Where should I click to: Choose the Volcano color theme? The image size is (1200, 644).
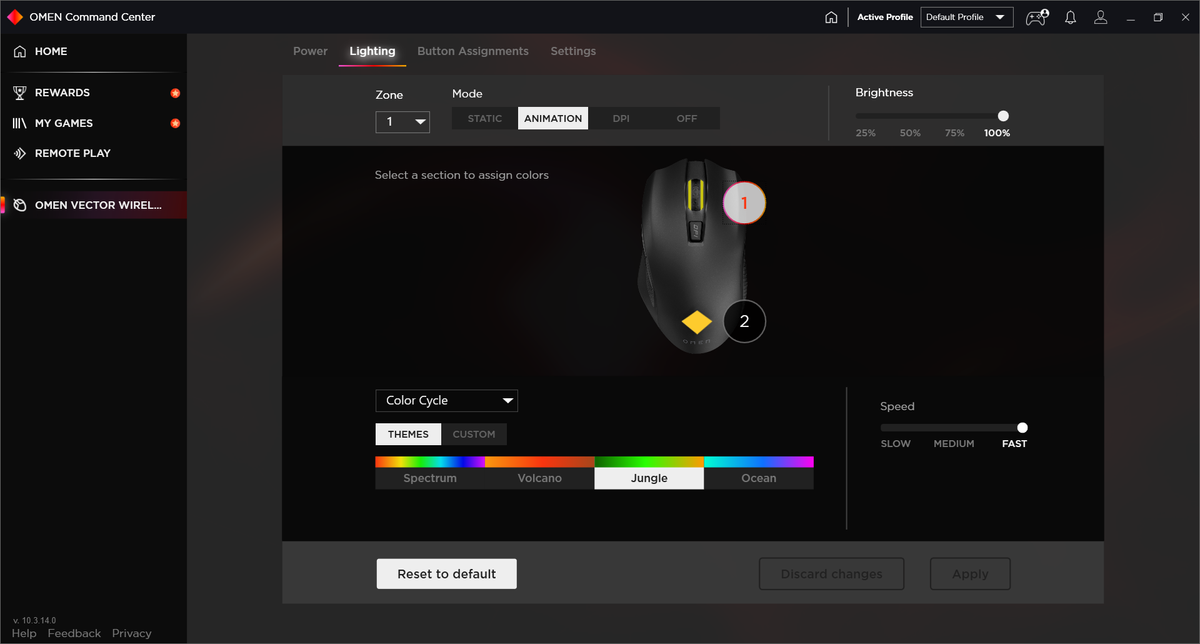[x=540, y=473]
